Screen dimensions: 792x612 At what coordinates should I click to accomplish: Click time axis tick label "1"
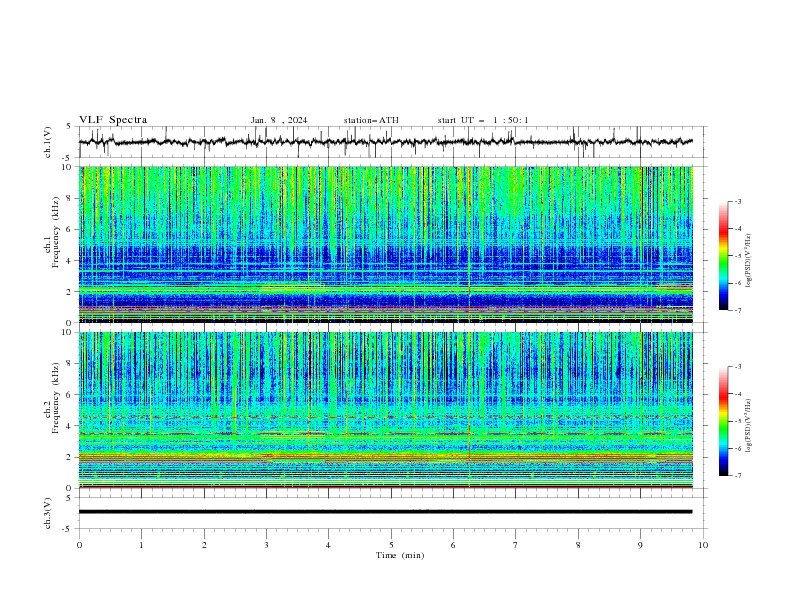pos(141,545)
